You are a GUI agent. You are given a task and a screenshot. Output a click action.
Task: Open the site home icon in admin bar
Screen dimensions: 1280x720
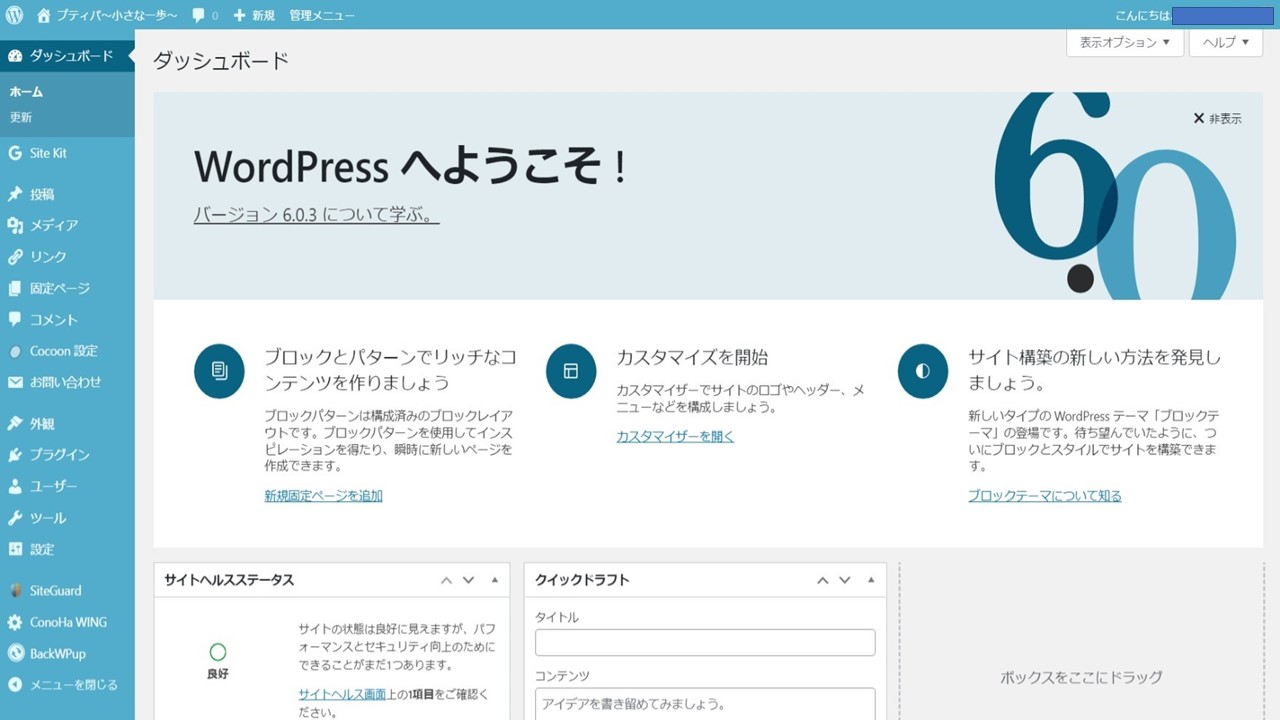point(43,15)
